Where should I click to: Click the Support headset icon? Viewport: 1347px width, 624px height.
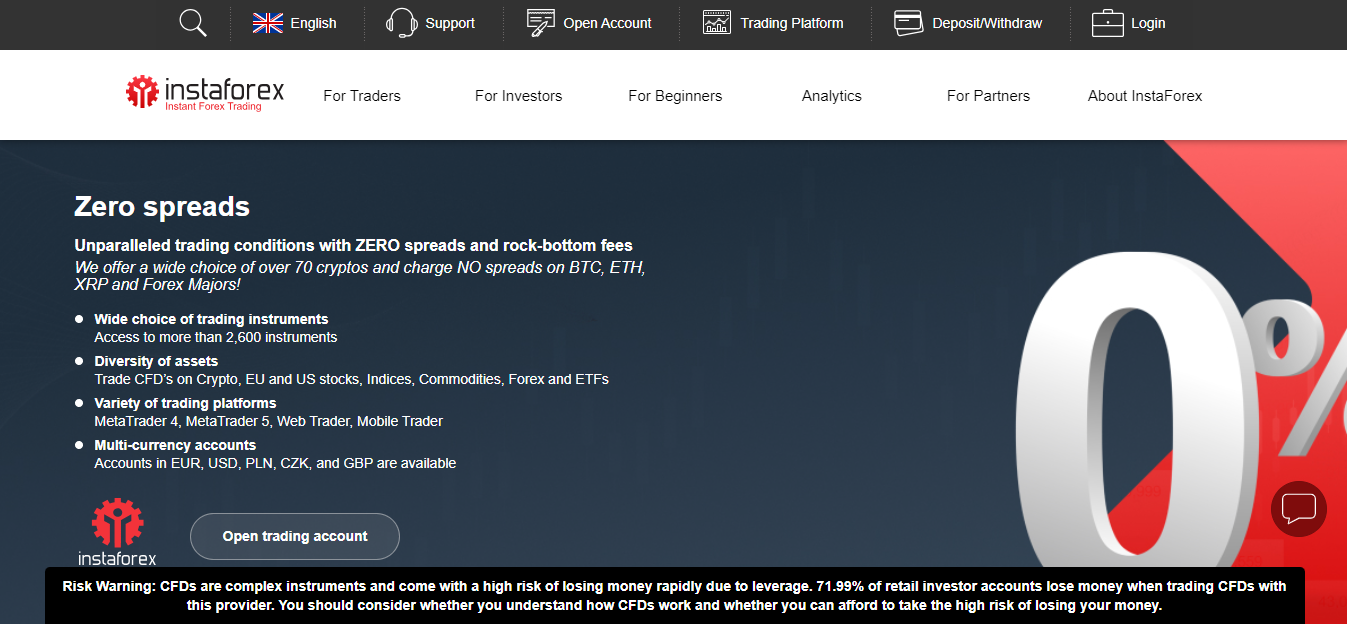click(x=401, y=23)
